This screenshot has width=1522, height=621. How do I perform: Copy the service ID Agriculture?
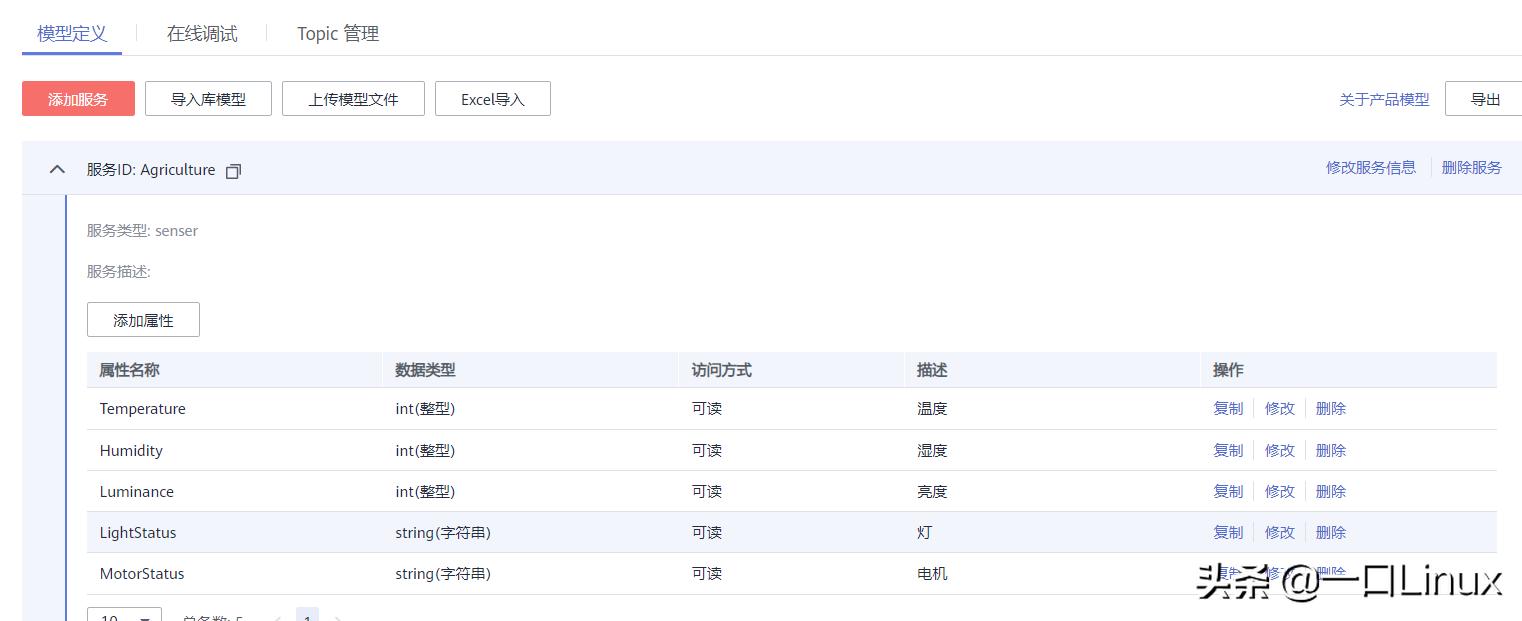[x=233, y=171]
